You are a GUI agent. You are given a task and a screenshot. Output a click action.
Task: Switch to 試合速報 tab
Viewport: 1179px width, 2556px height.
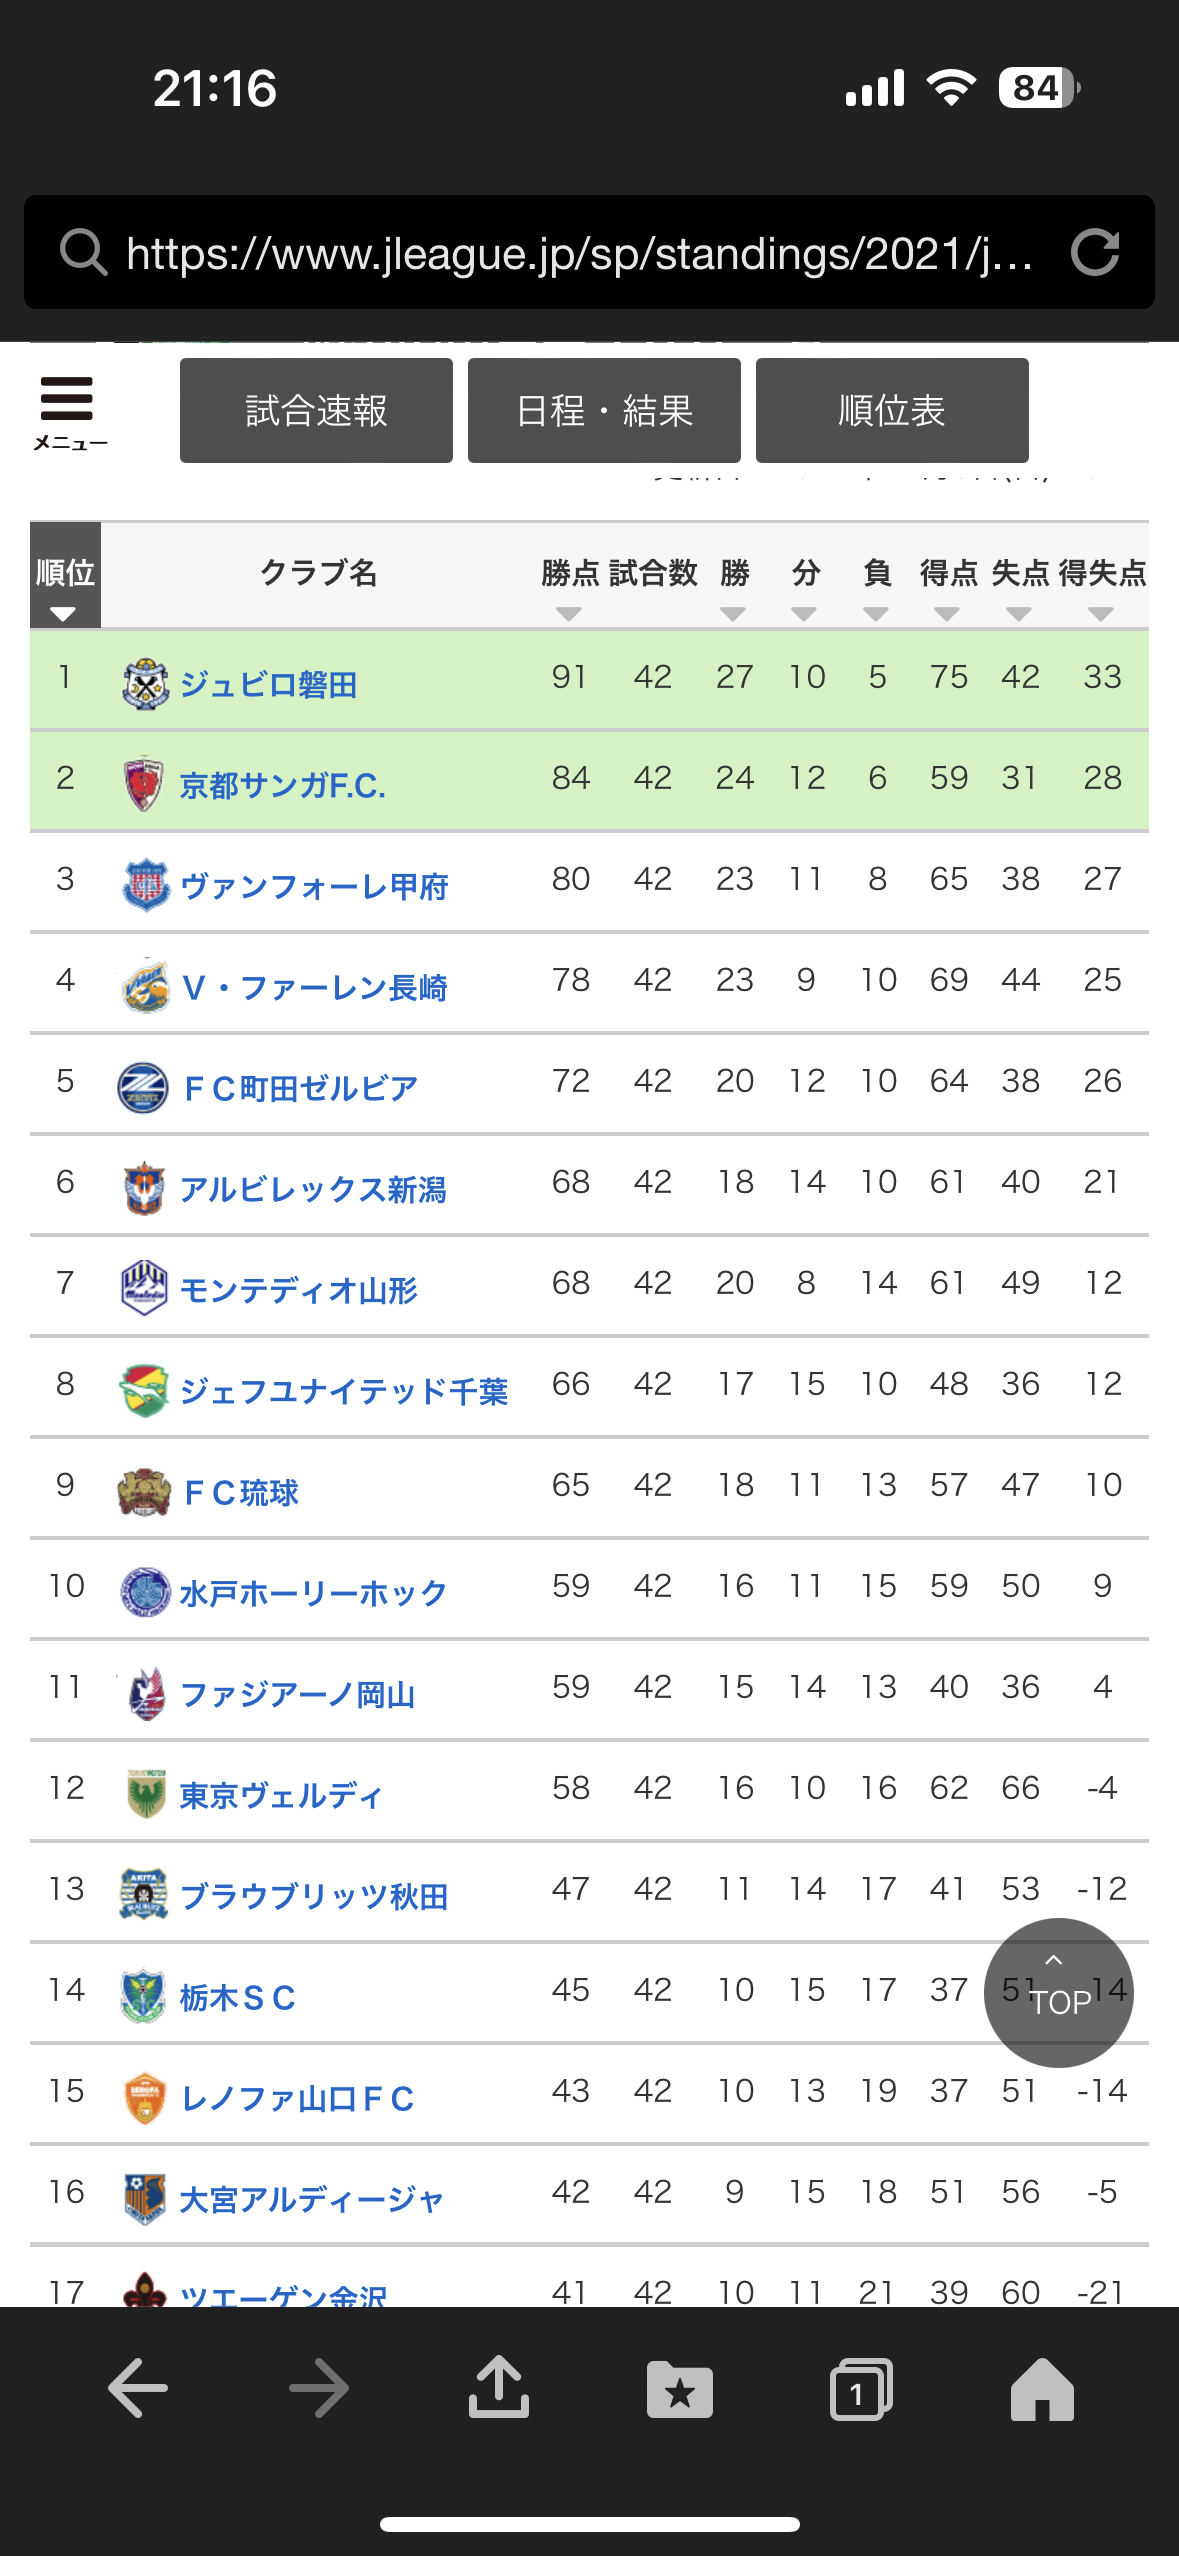point(316,411)
